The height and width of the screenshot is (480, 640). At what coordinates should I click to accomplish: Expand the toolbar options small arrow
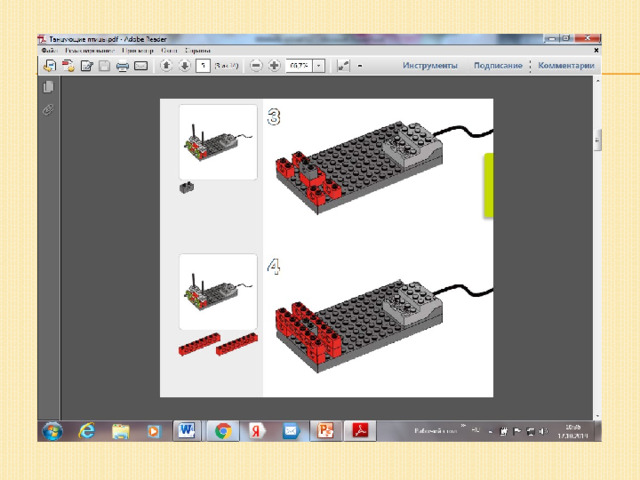(360, 66)
